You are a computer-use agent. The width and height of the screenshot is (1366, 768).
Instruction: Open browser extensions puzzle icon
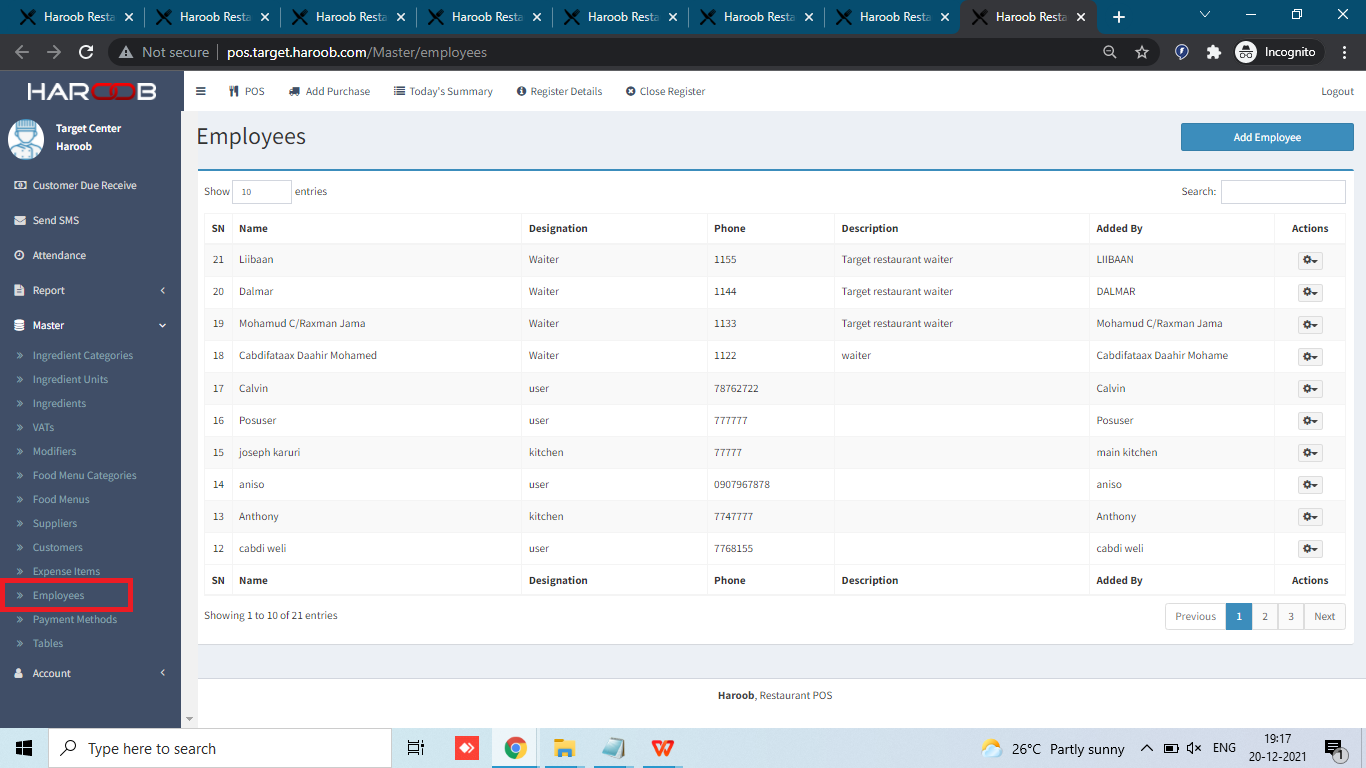click(1214, 52)
